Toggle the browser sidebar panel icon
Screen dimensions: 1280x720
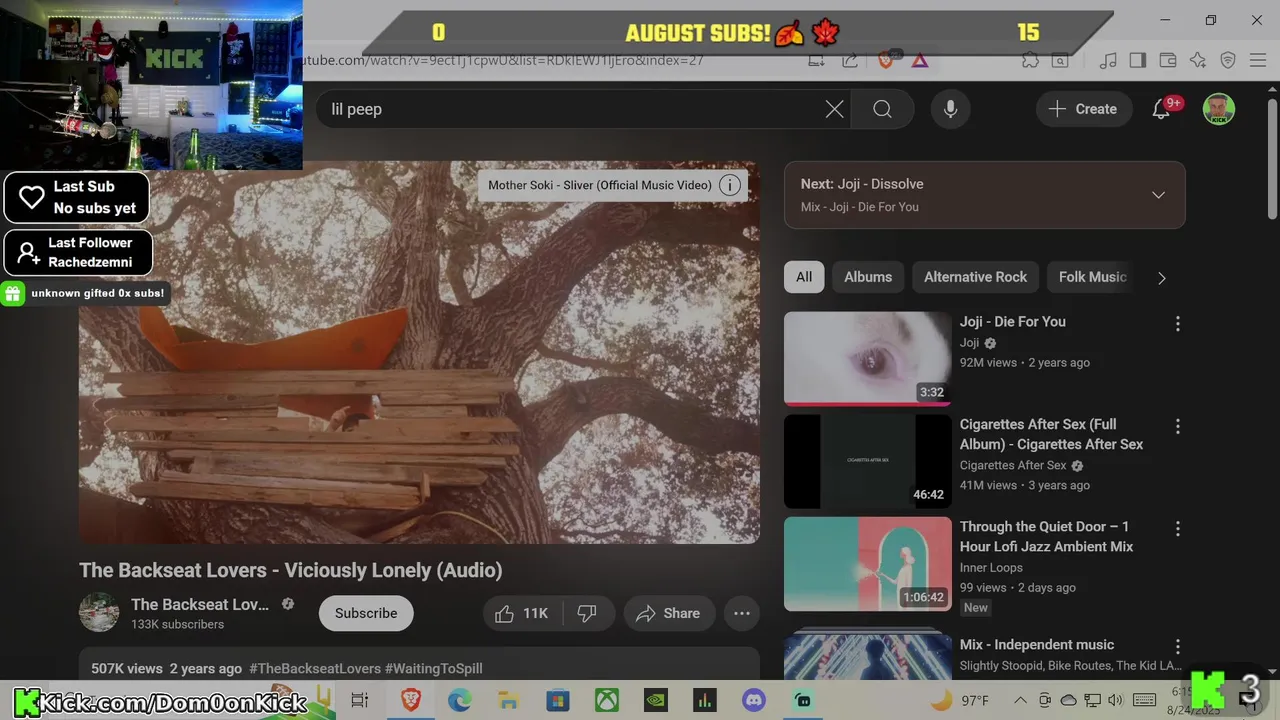point(1137,60)
